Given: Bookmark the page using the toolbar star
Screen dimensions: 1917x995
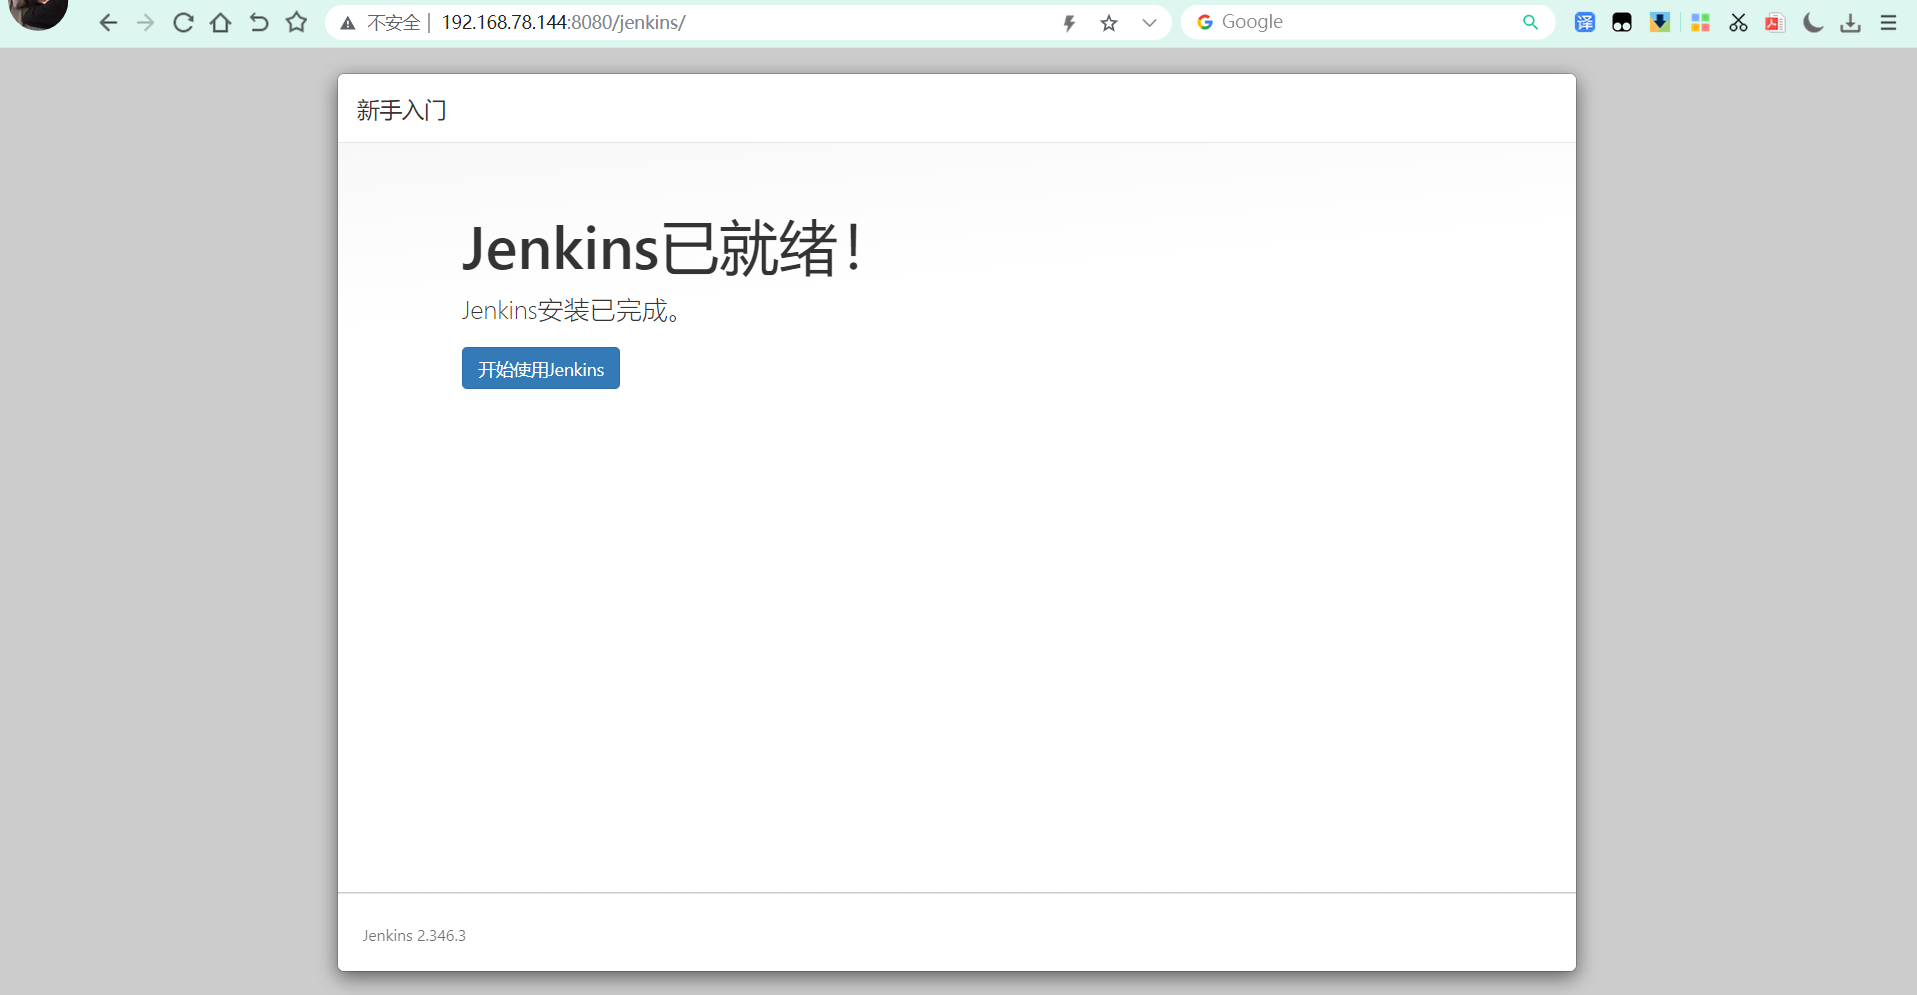Looking at the screenshot, I should [x=297, y=22].
